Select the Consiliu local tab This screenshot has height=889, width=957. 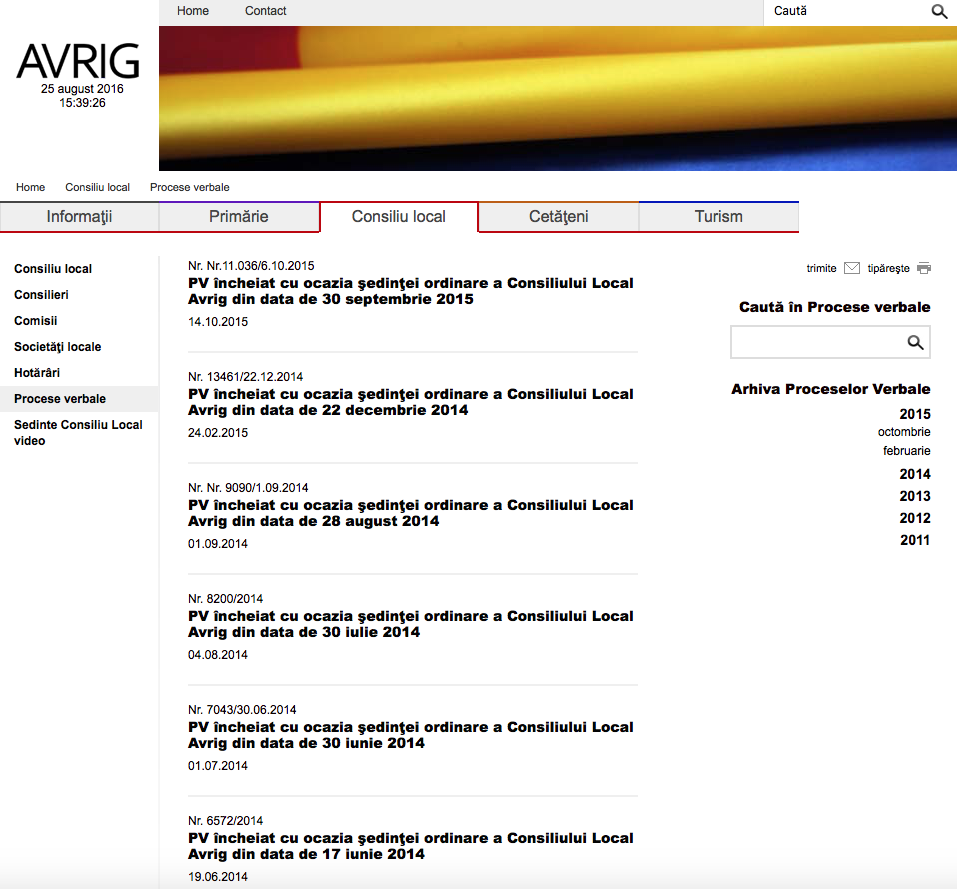coord(399,217)
